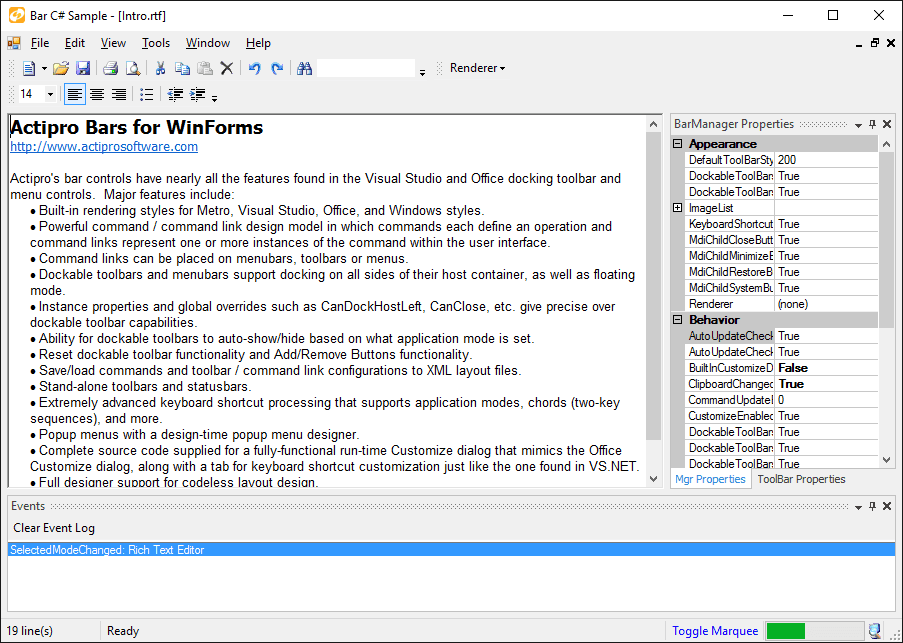Click the Redo arrow icon
The image size is (903, 643).
tap(277, 69)
